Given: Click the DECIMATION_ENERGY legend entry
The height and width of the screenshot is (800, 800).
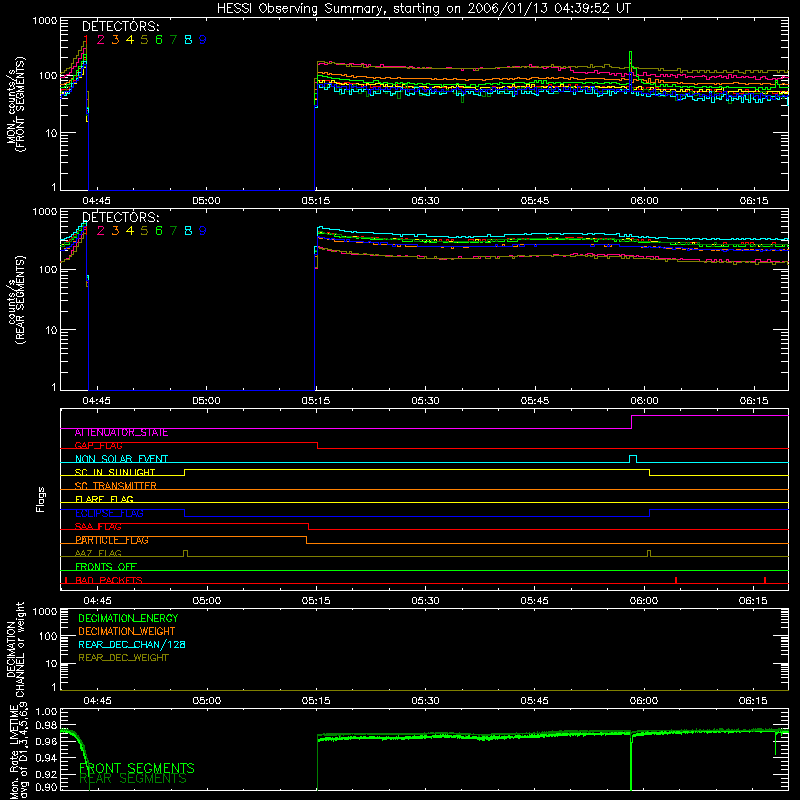Looking at the screenshot, I should pos(128,618).
